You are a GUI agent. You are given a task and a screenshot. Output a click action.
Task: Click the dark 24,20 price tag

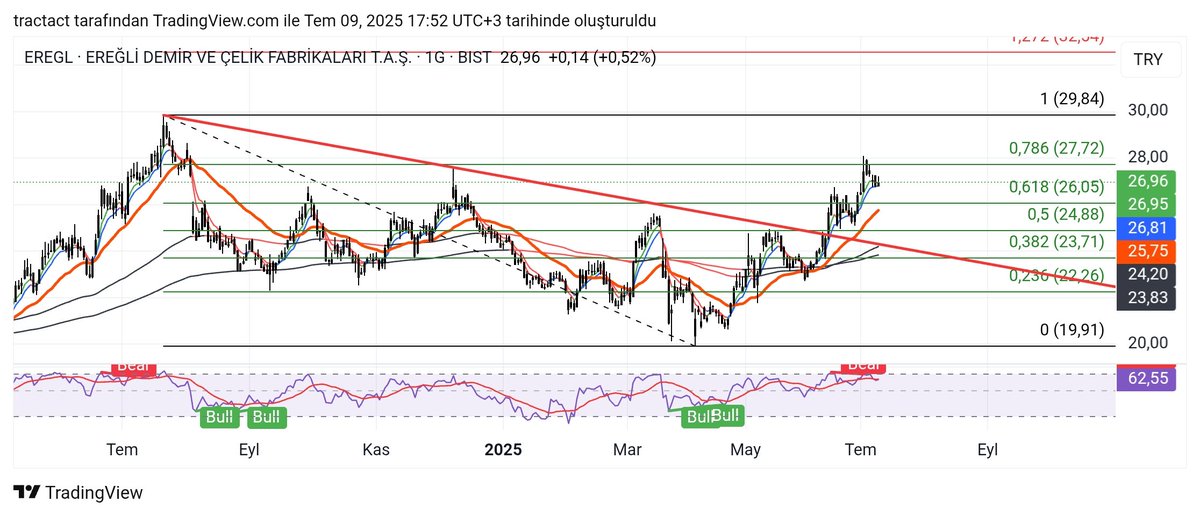(x=1147, y=273)
